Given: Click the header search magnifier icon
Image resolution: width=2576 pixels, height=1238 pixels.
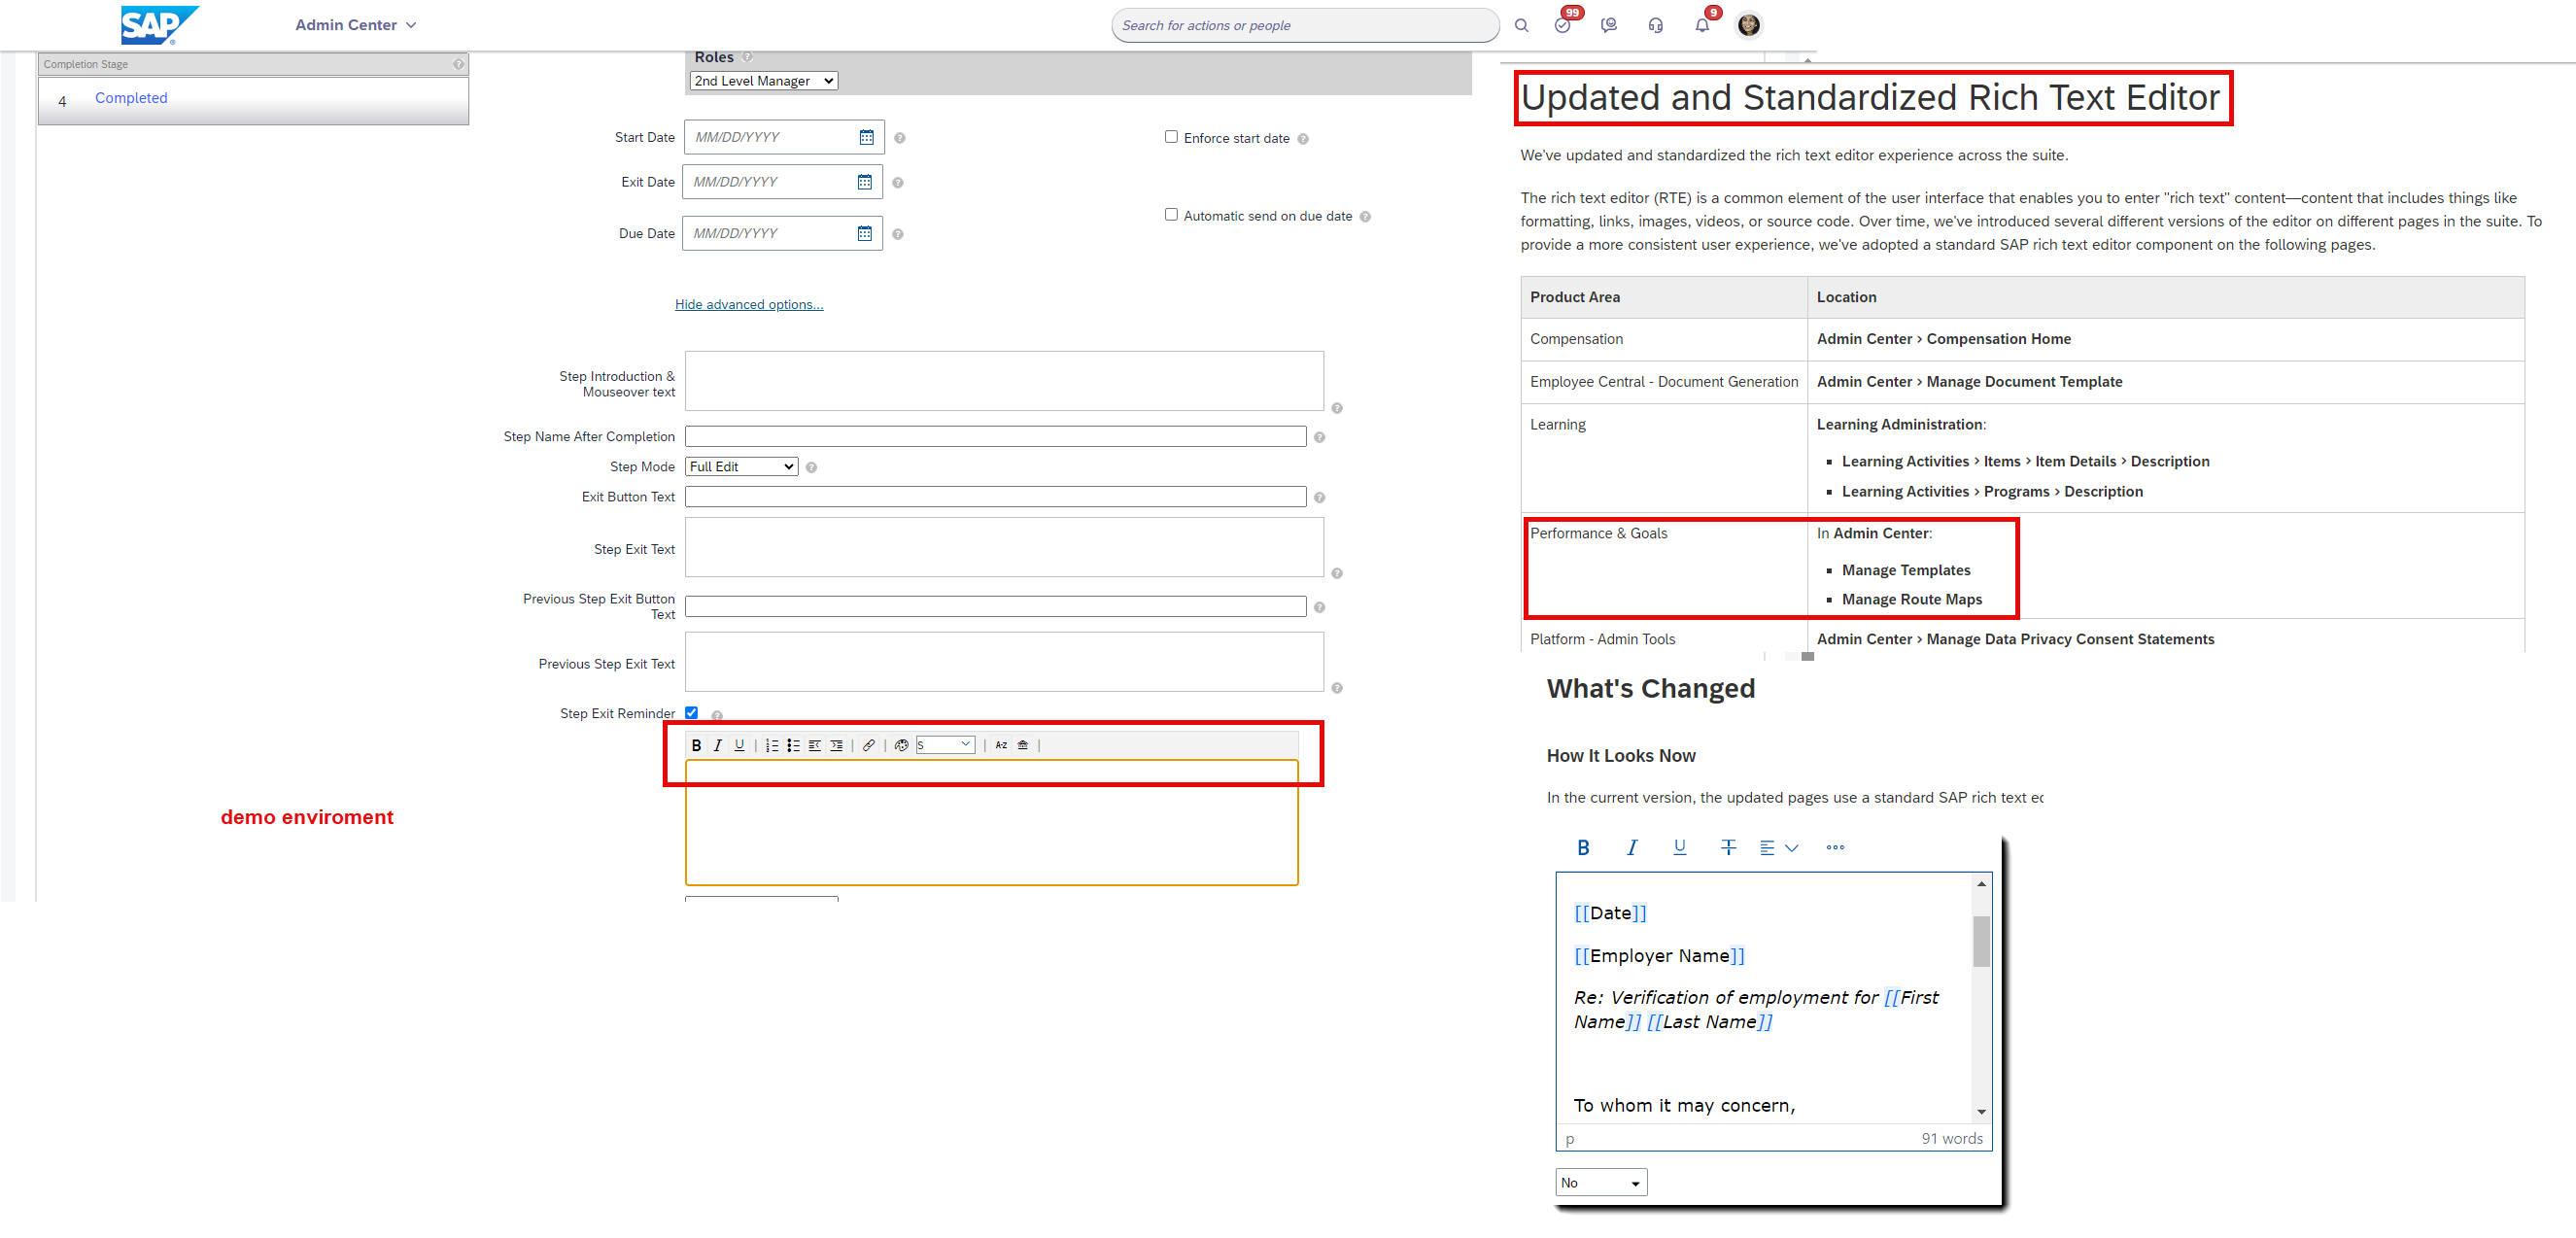Looking at the screenshot, I should (1521, 25).
